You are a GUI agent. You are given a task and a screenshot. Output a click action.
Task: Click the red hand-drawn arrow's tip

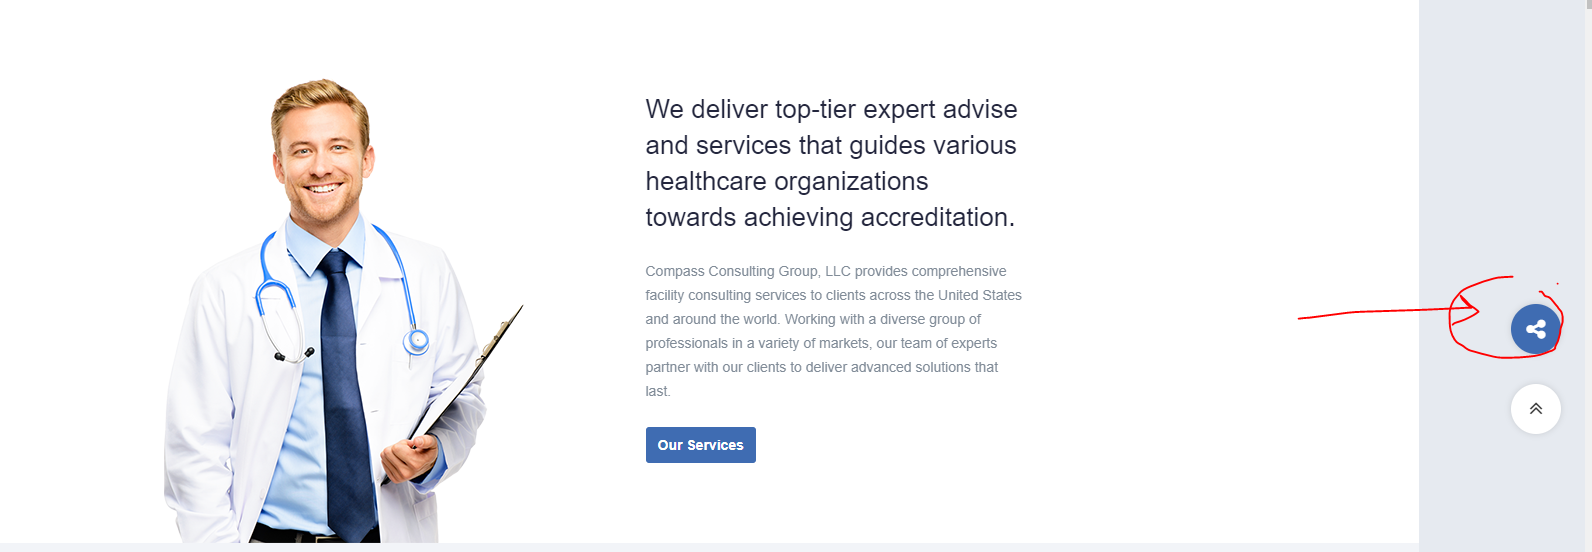click(x=1476, y=309)
